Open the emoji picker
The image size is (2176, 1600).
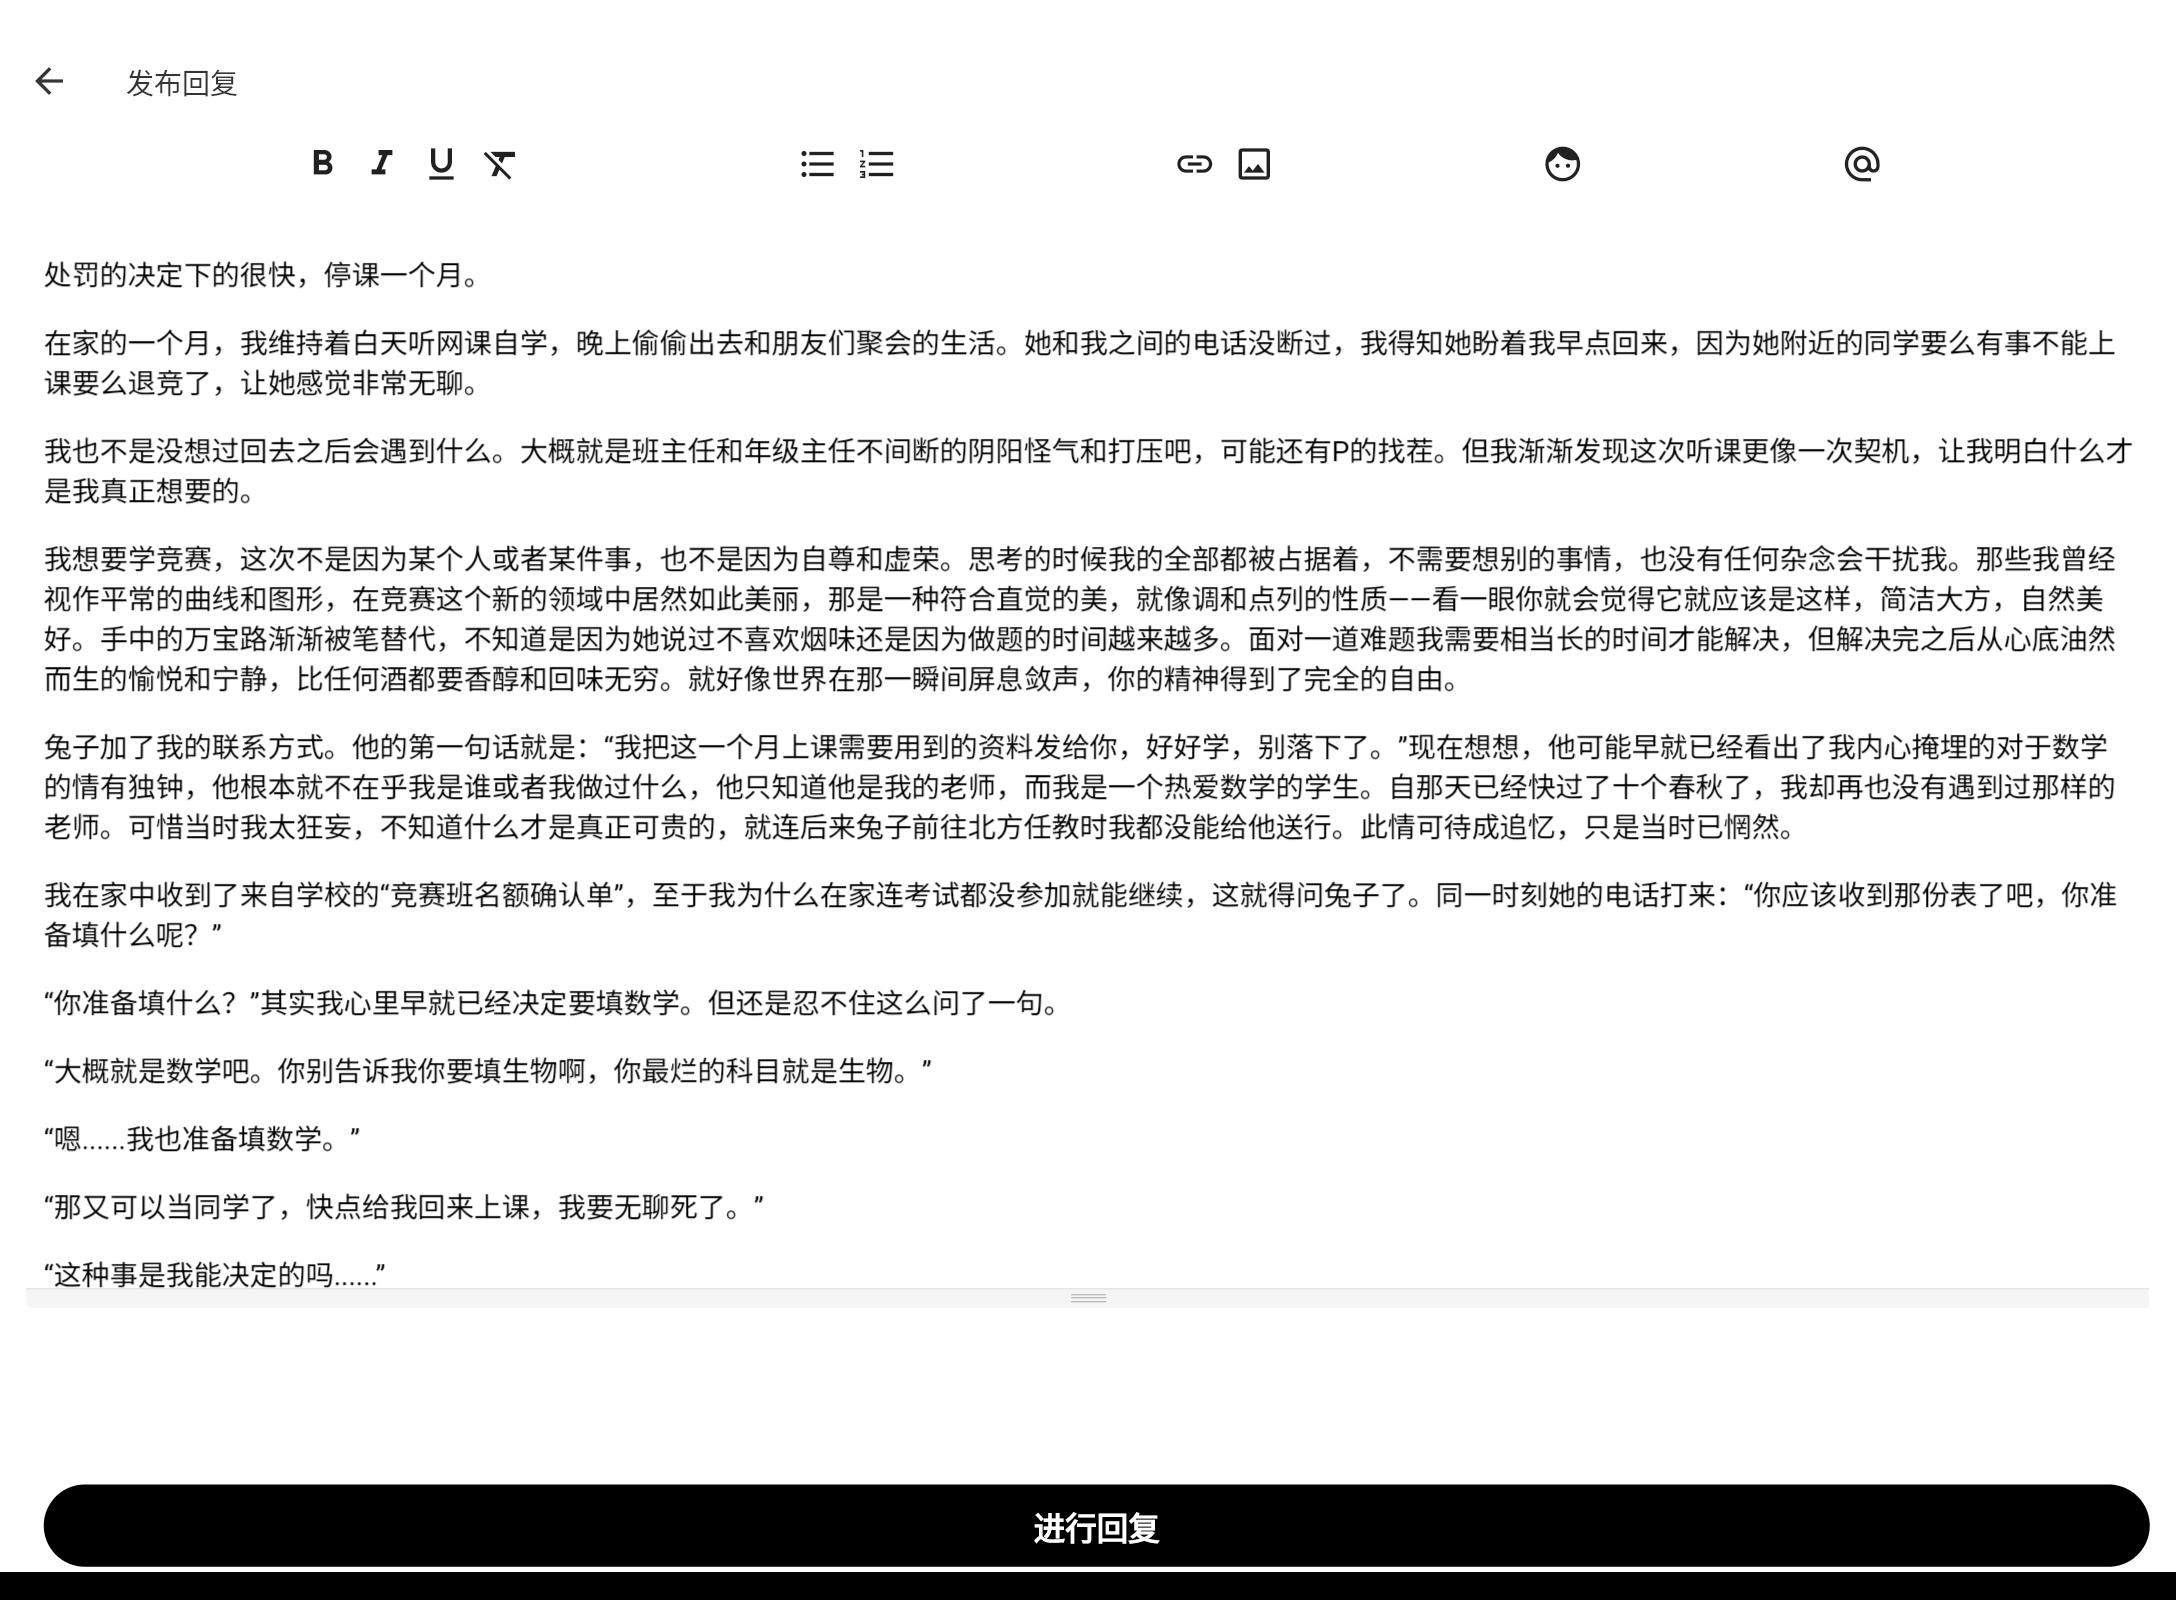tap(1562, 164)
